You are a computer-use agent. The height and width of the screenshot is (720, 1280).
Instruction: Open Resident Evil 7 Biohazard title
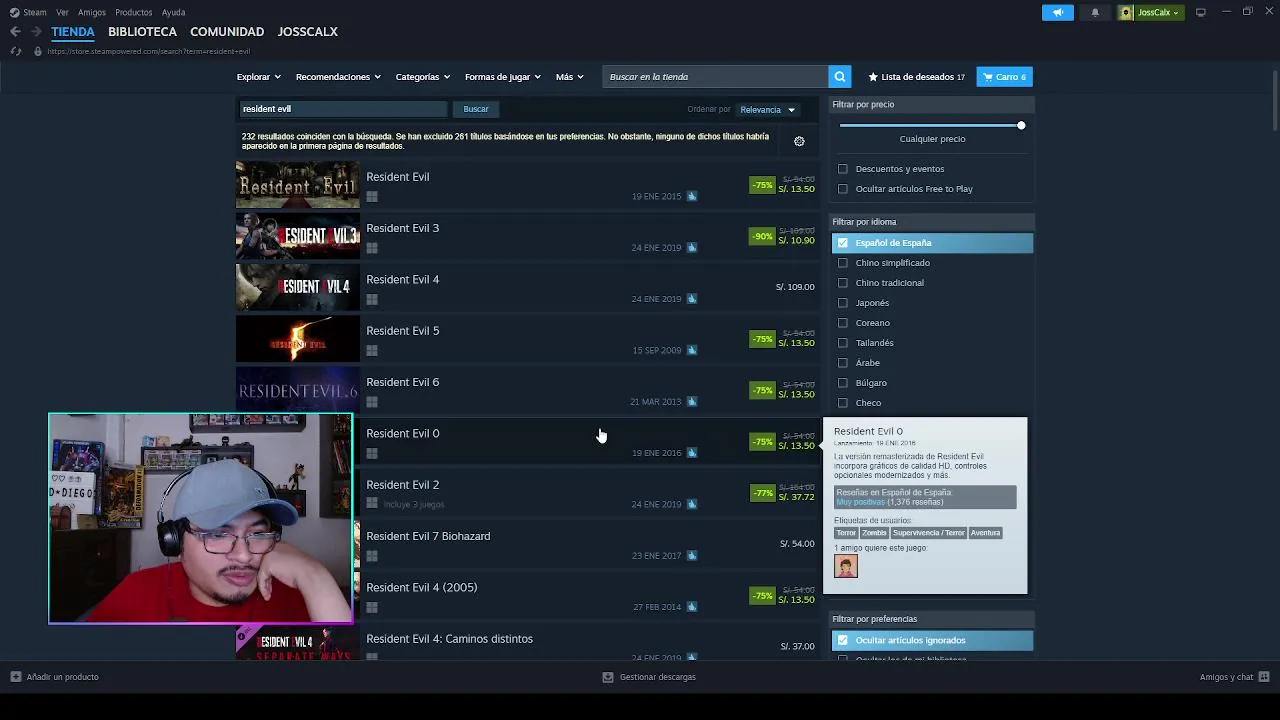pos(428,536)
